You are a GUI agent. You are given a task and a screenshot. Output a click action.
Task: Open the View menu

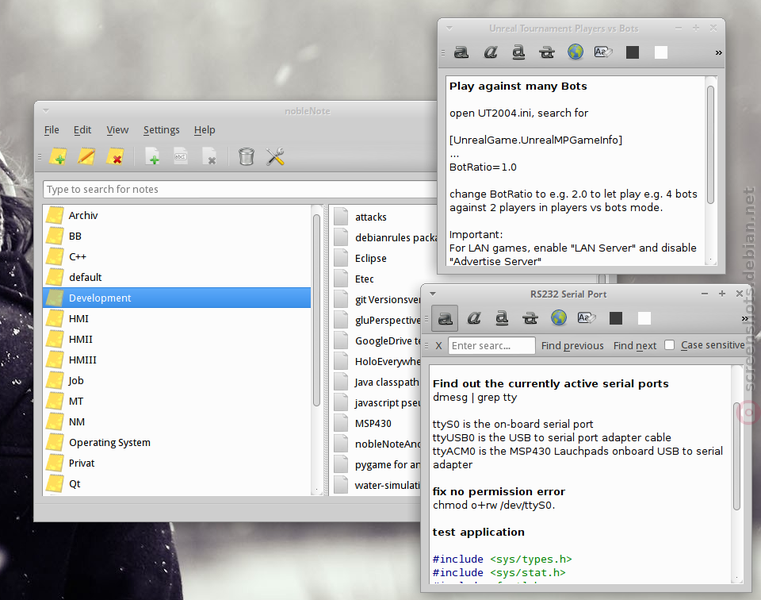click(117, 130)
